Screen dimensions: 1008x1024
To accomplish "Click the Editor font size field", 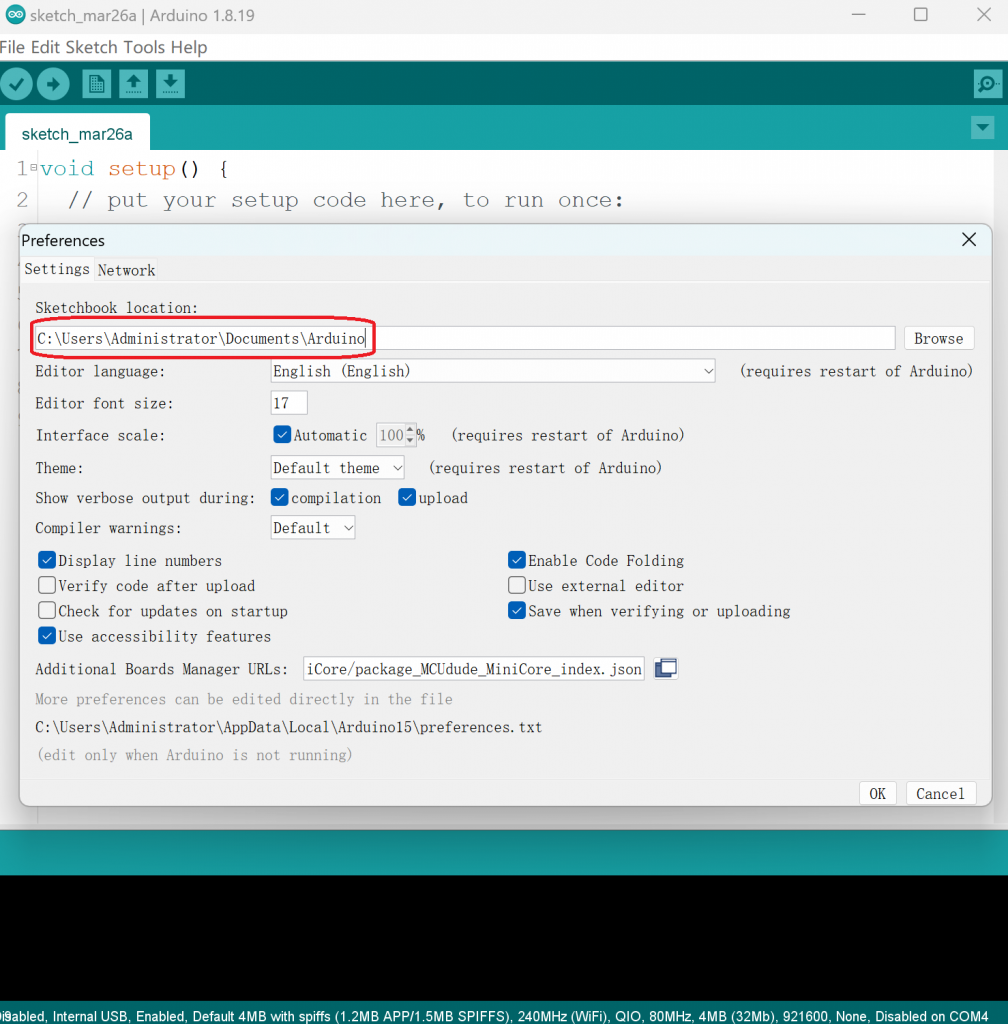I will pyautogui.click(x=289, y=403).
